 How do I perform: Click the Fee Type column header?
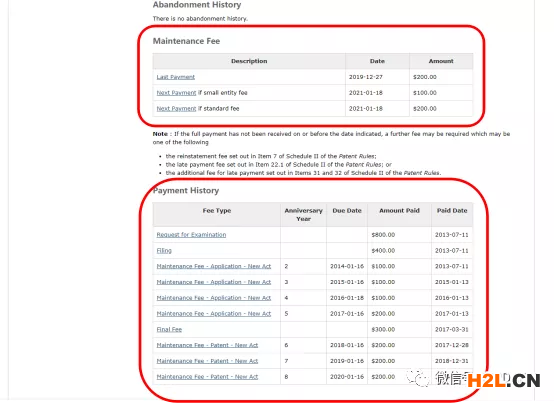click(217, 211)
